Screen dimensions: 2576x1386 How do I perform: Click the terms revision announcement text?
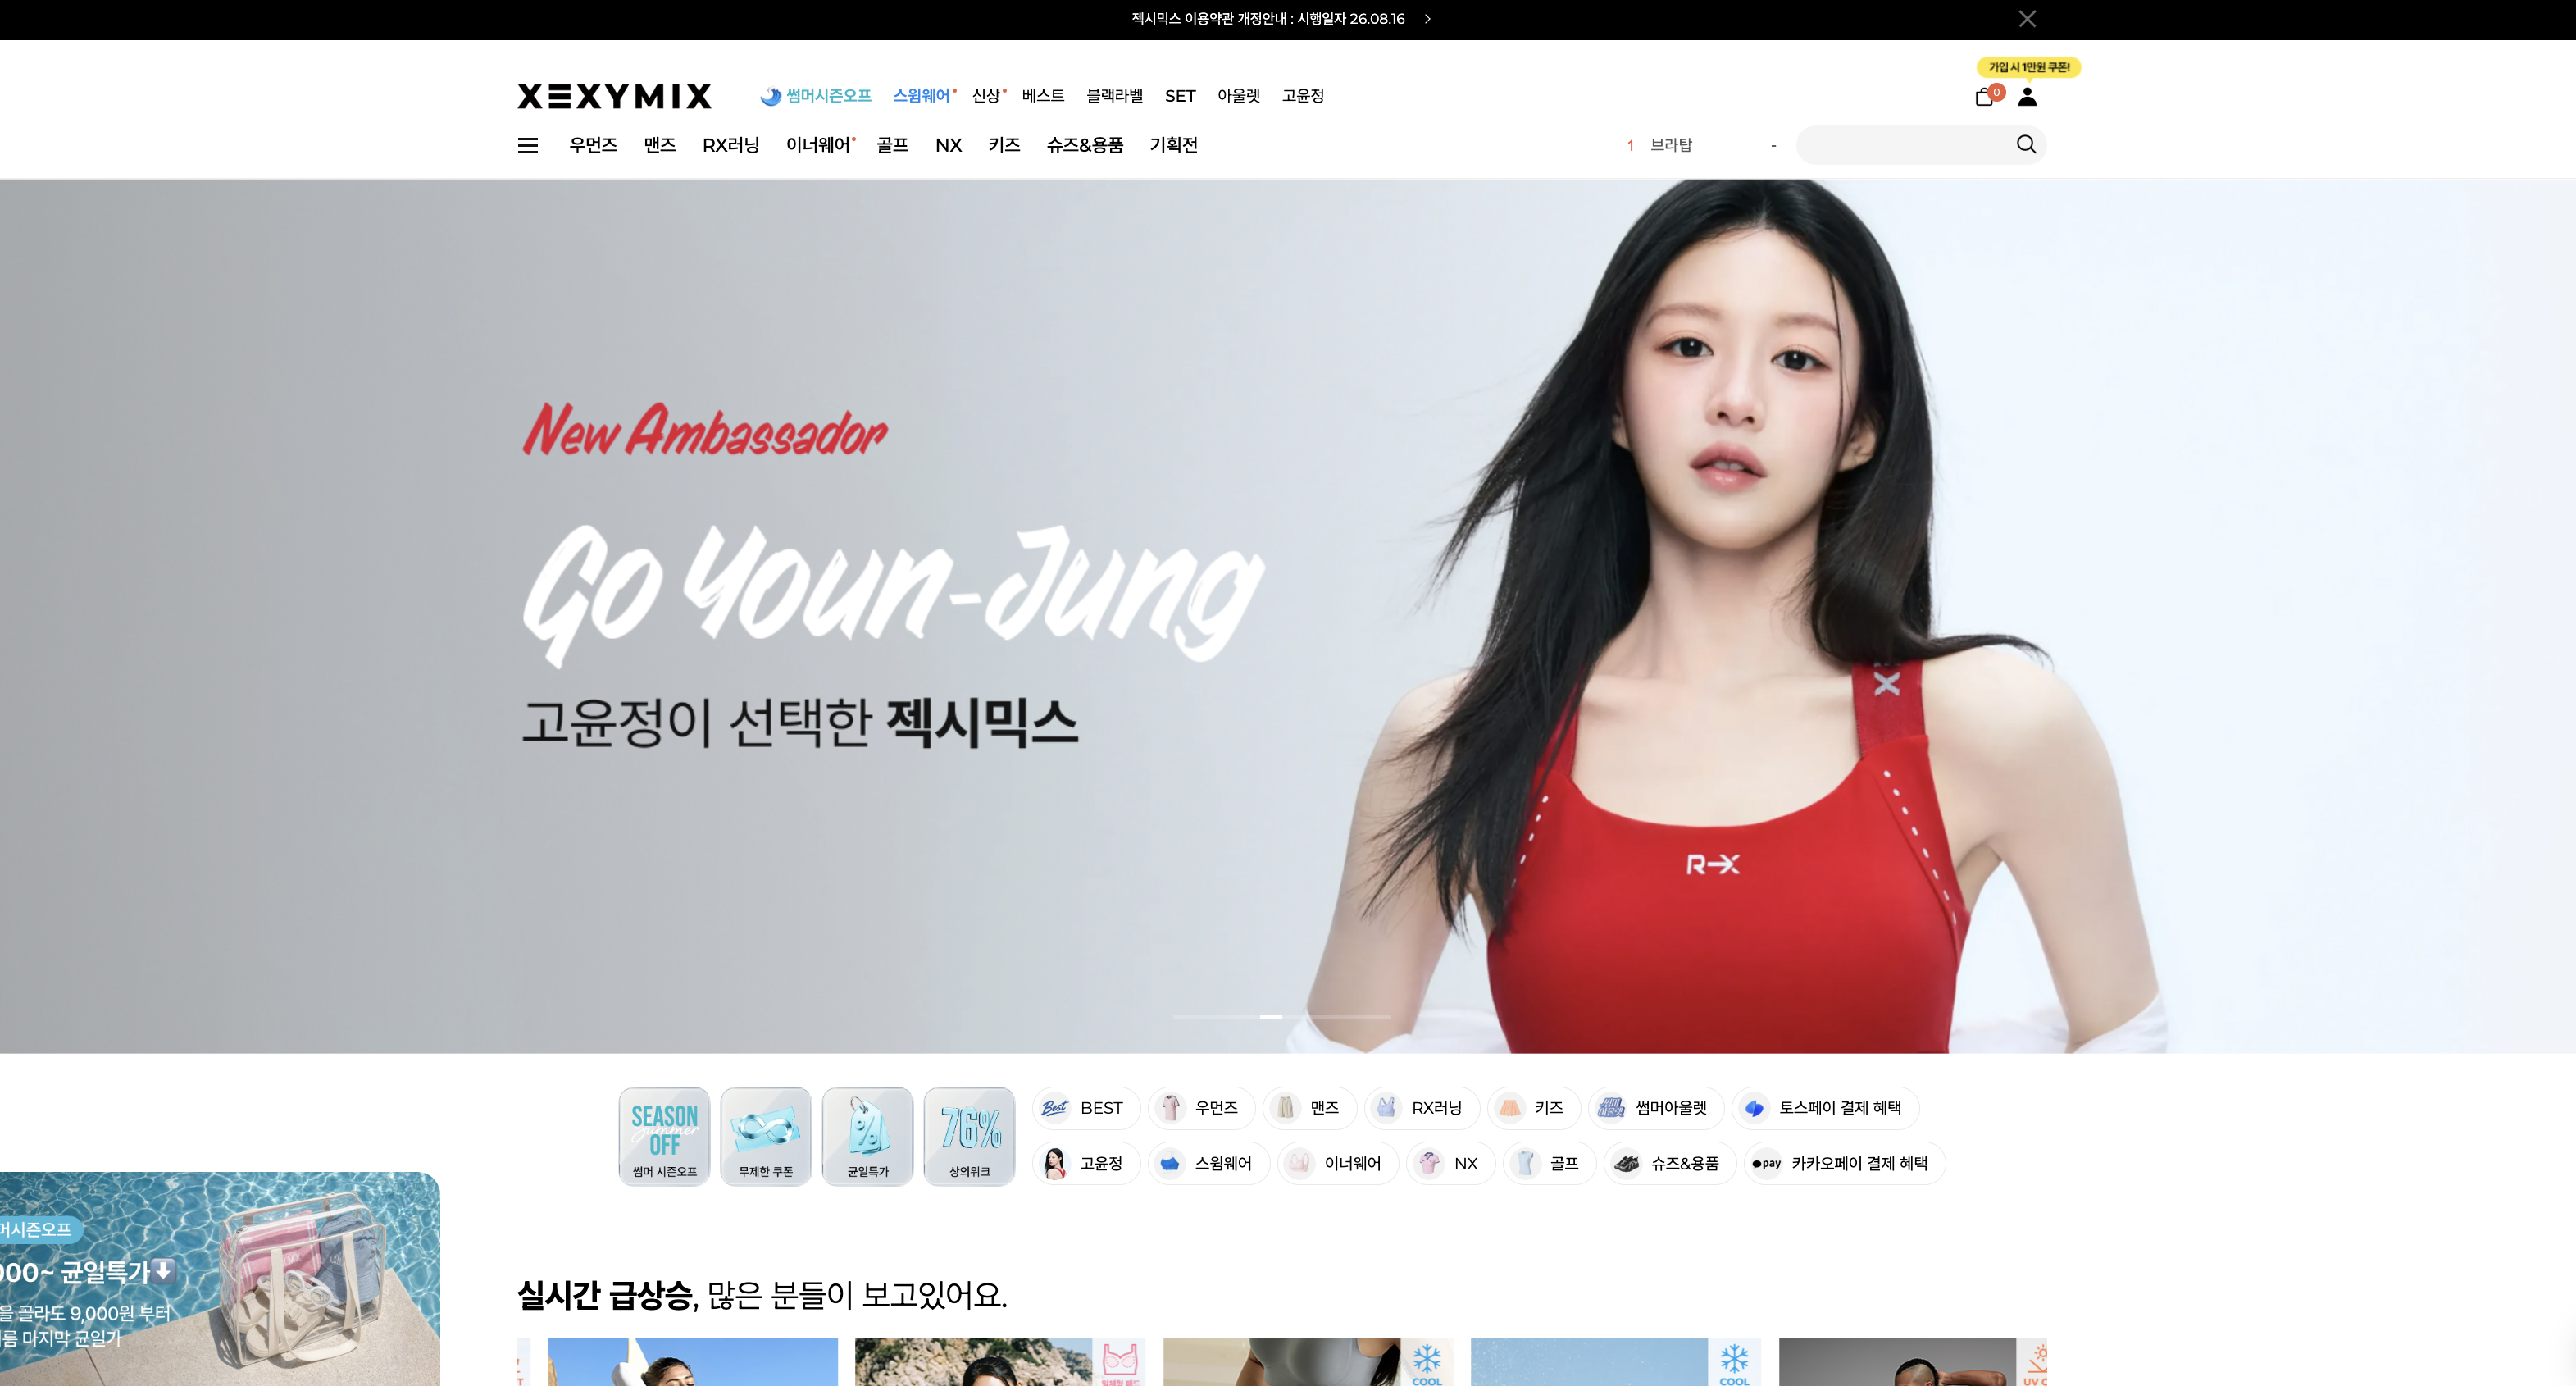[x=1268, y=19]
